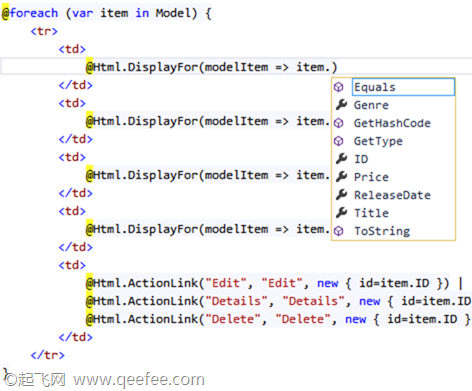472x391 pixels.
Task: Place cursor in first Html.DisplayFor line
Action: 211,67
